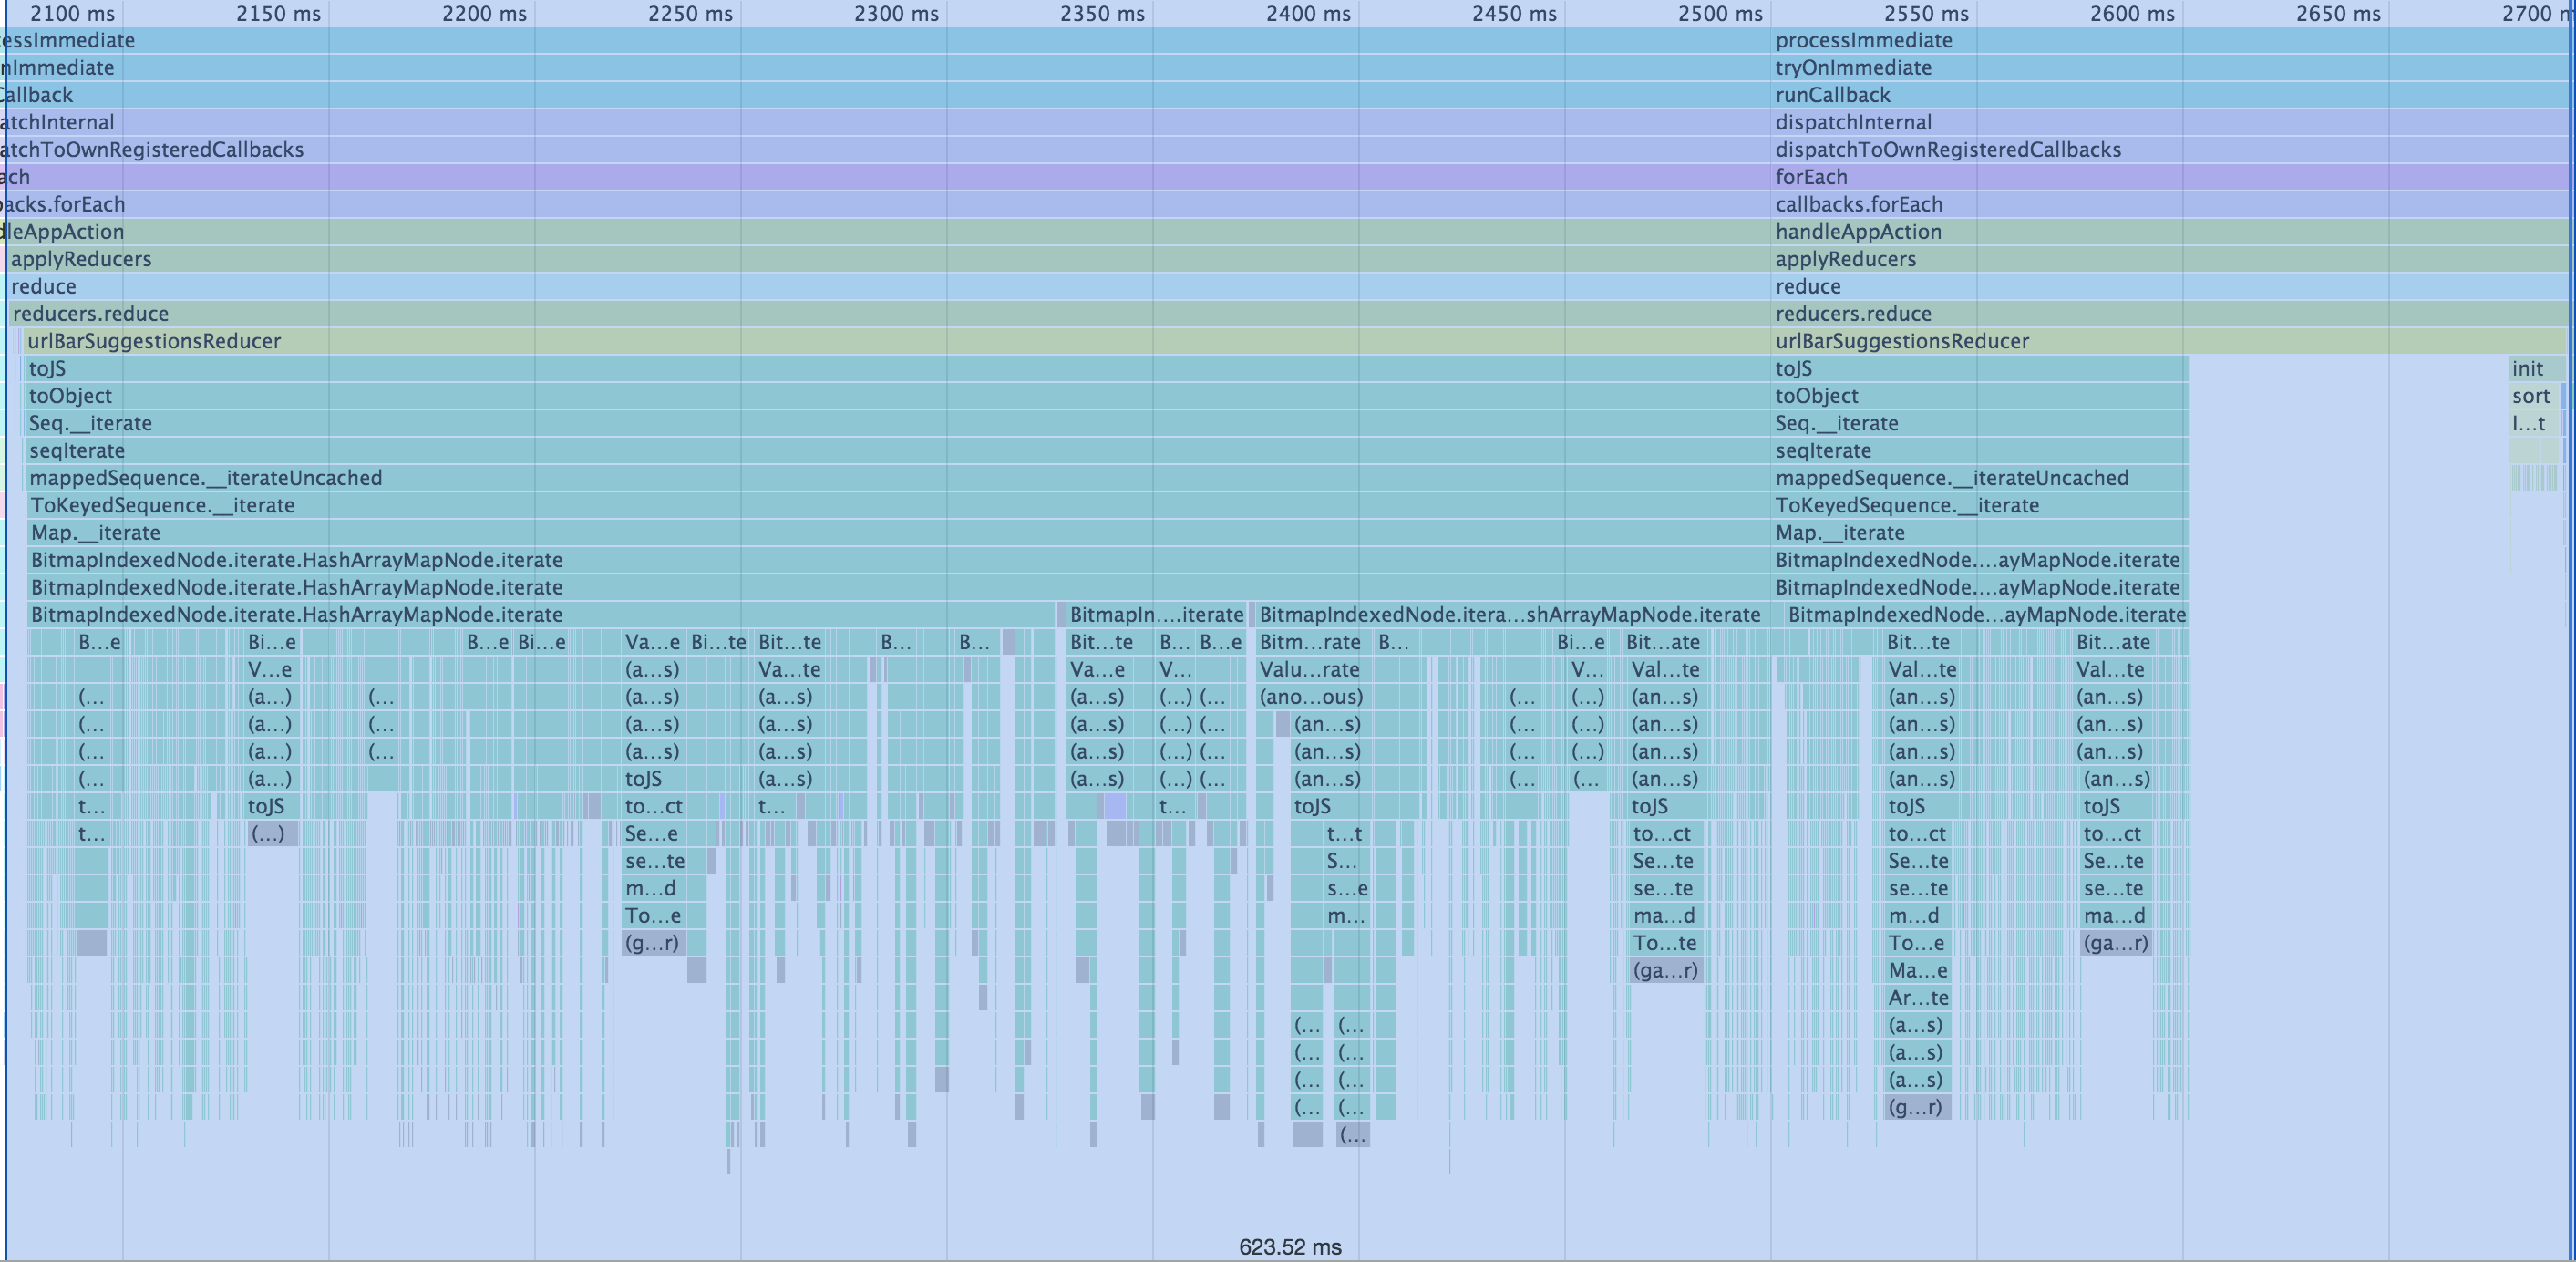Click the 2350 ms ruler mark

tap(1102, 14)
